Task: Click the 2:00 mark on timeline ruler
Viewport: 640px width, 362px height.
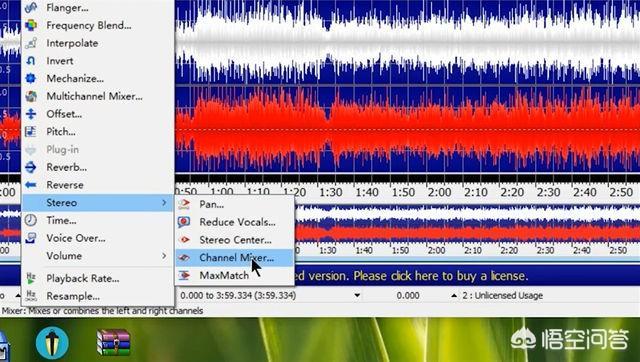Action: [x=439, y=192]
